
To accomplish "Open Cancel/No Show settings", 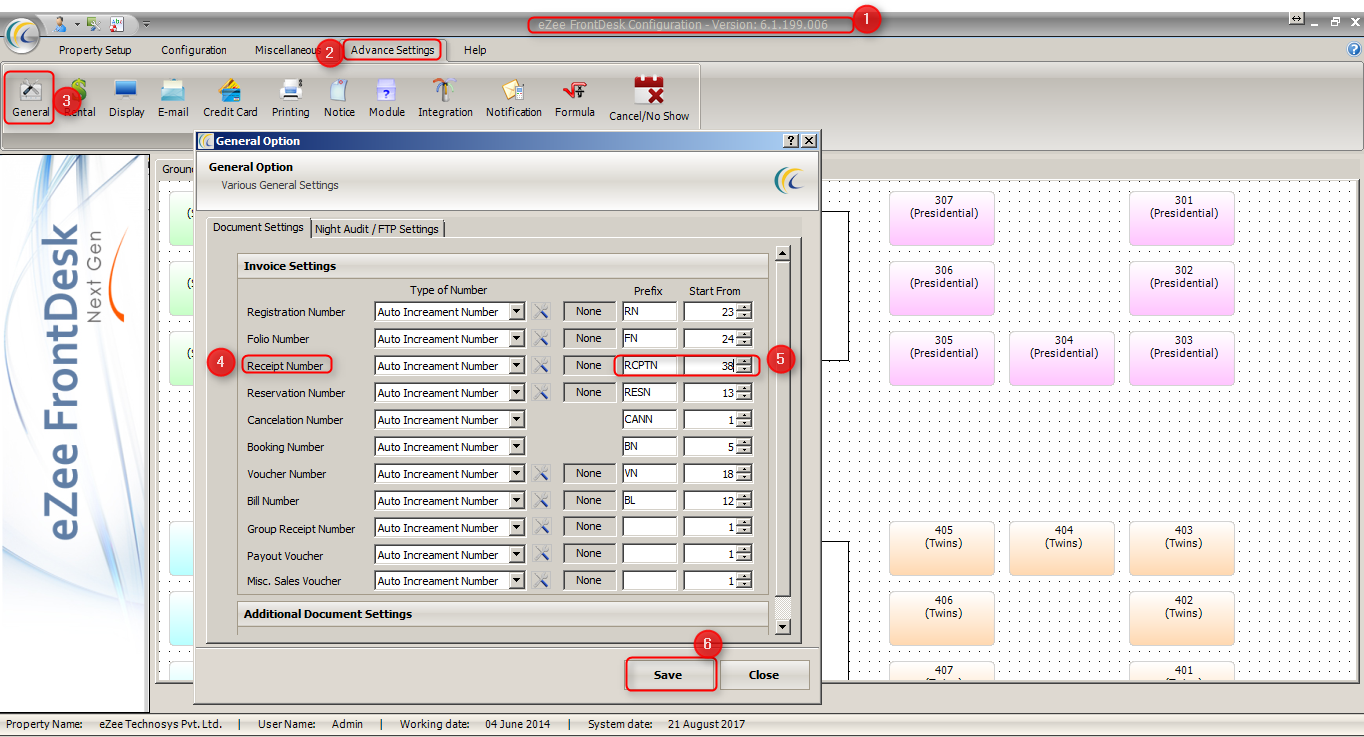I will click(x=649, y=99).
